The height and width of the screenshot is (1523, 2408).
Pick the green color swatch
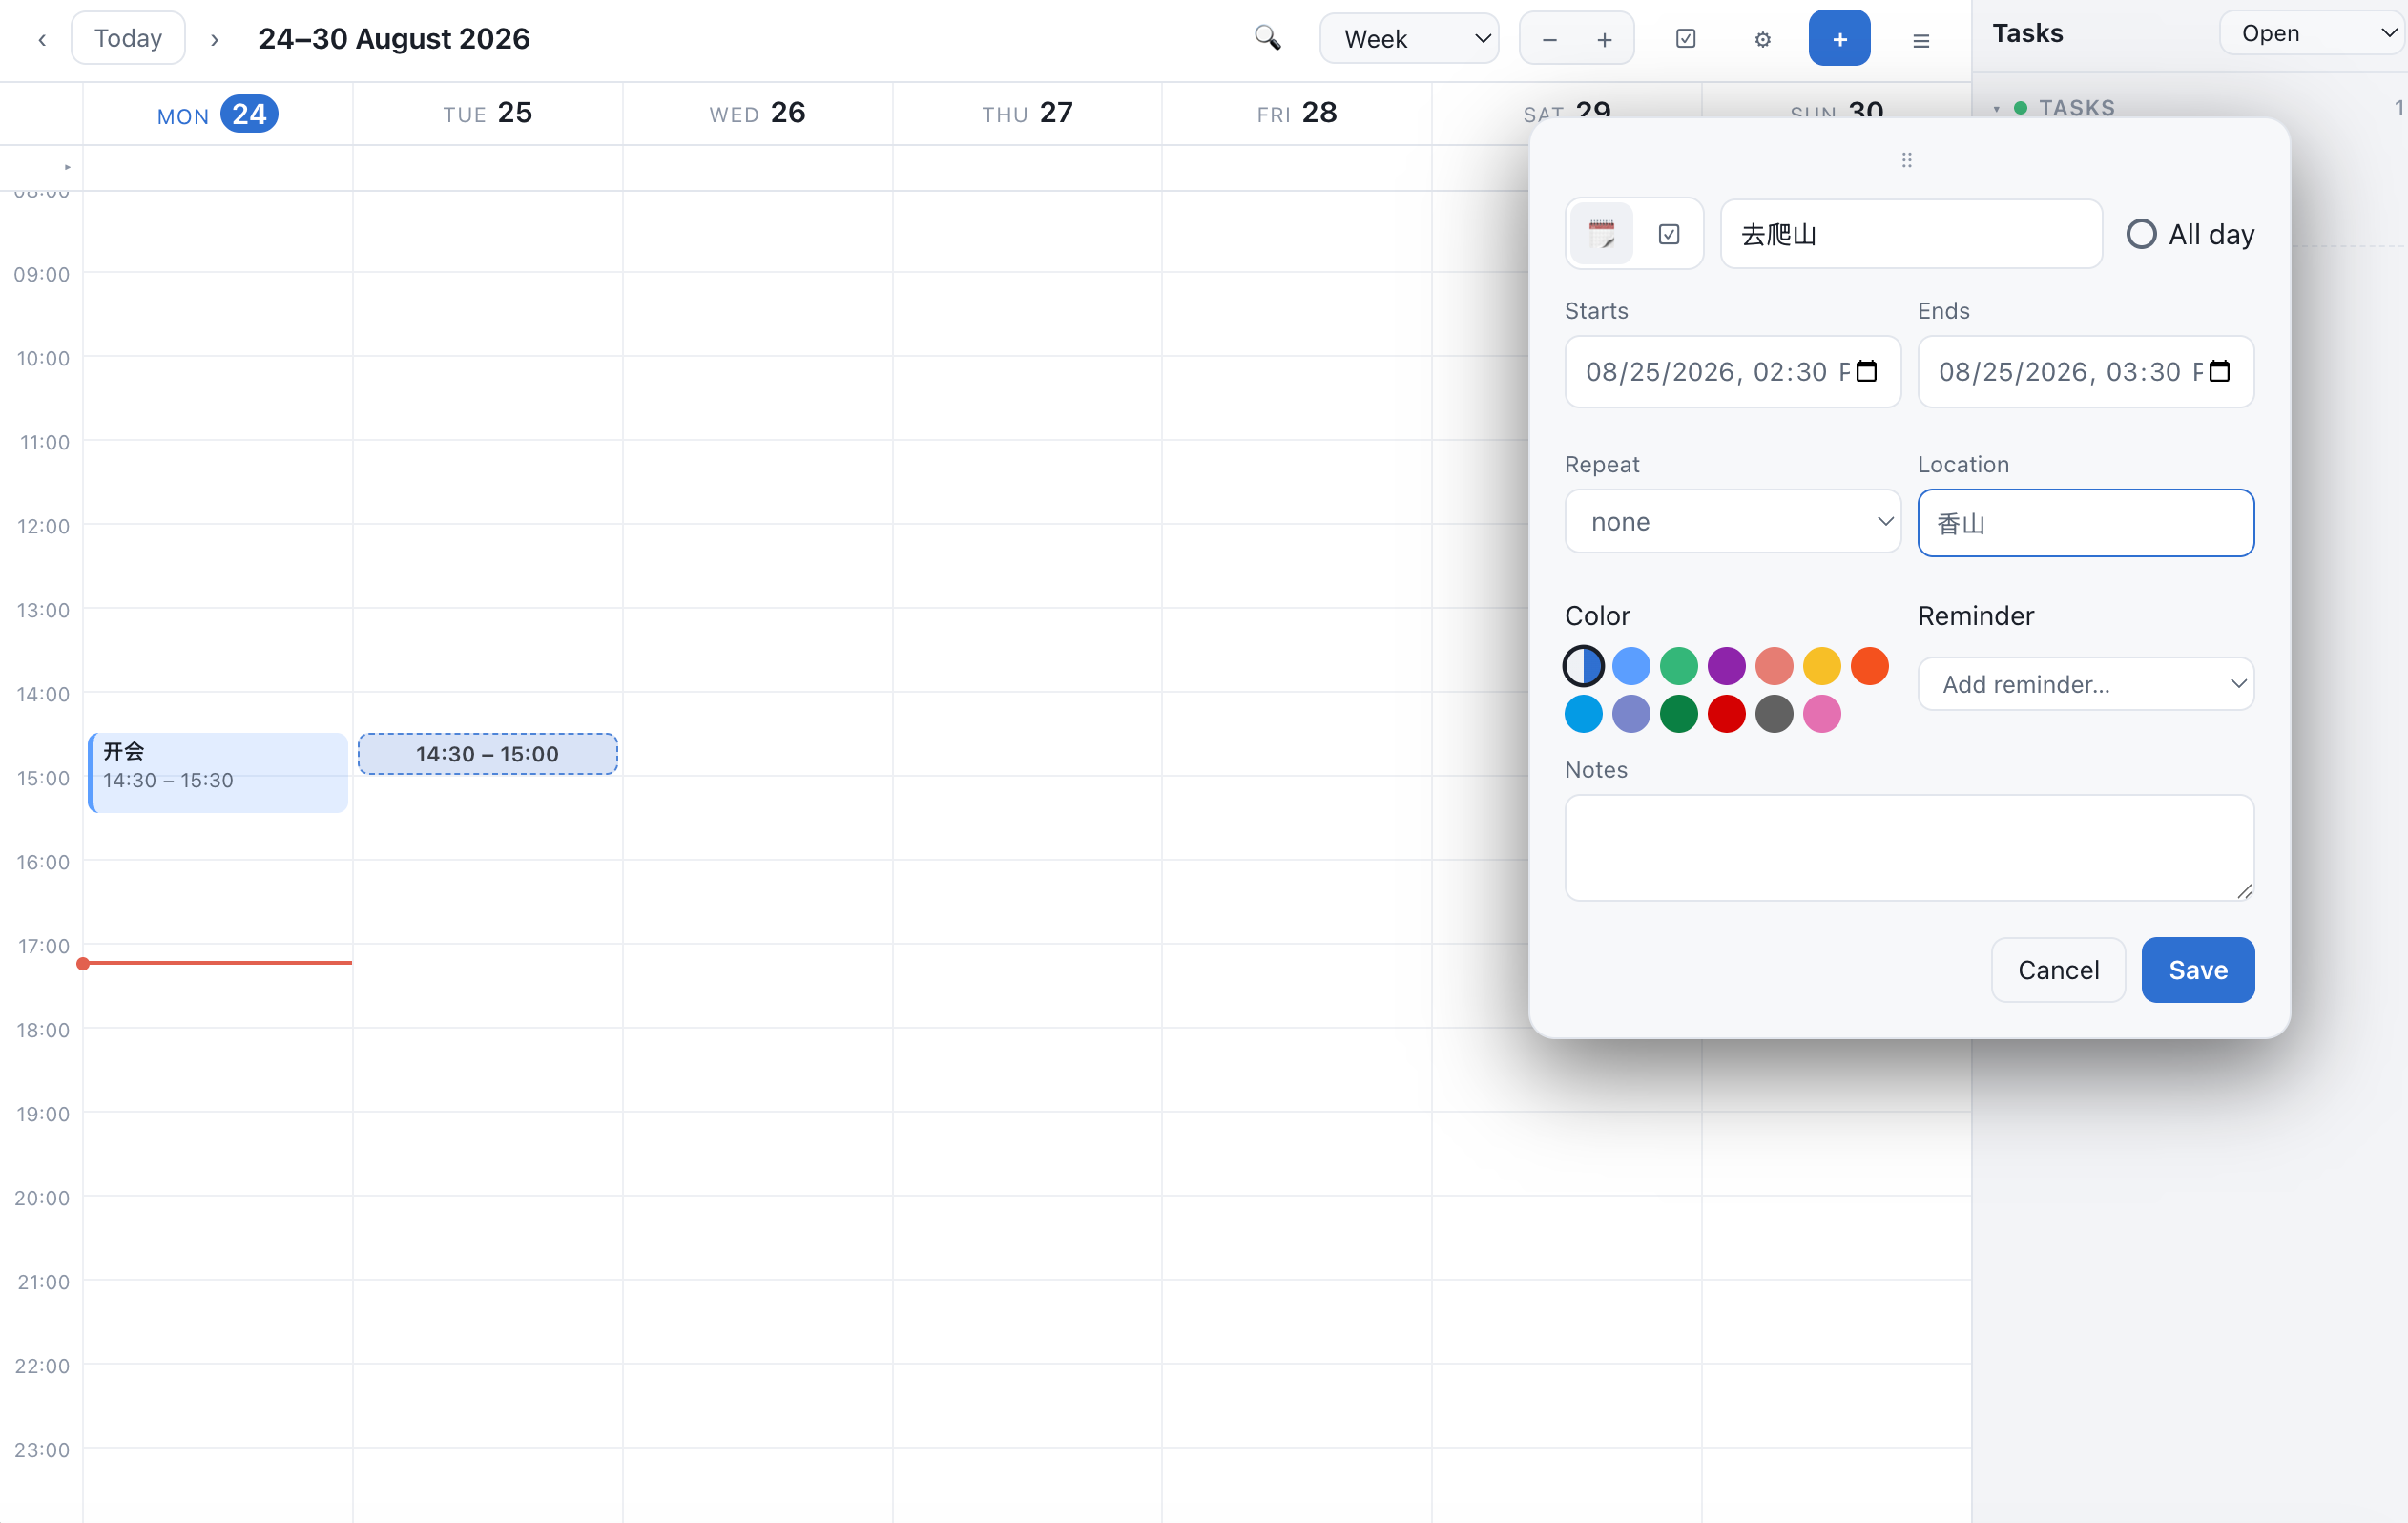coord(1678,666)
